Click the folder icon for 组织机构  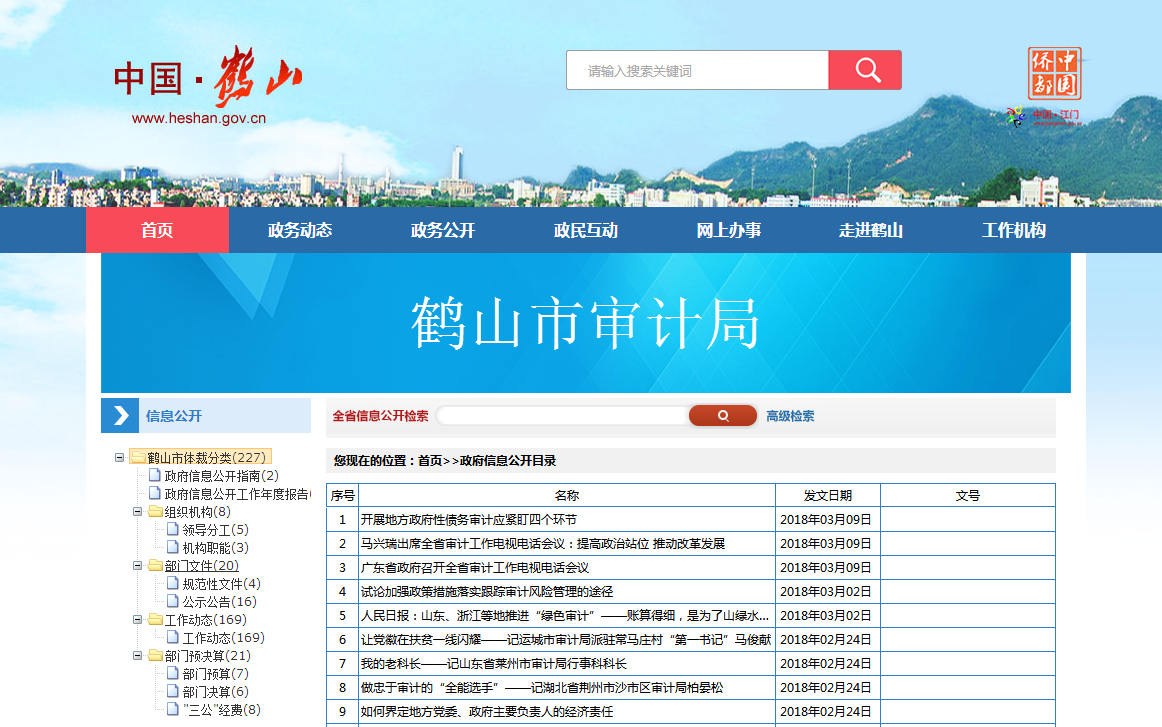(x=155, y=512)
